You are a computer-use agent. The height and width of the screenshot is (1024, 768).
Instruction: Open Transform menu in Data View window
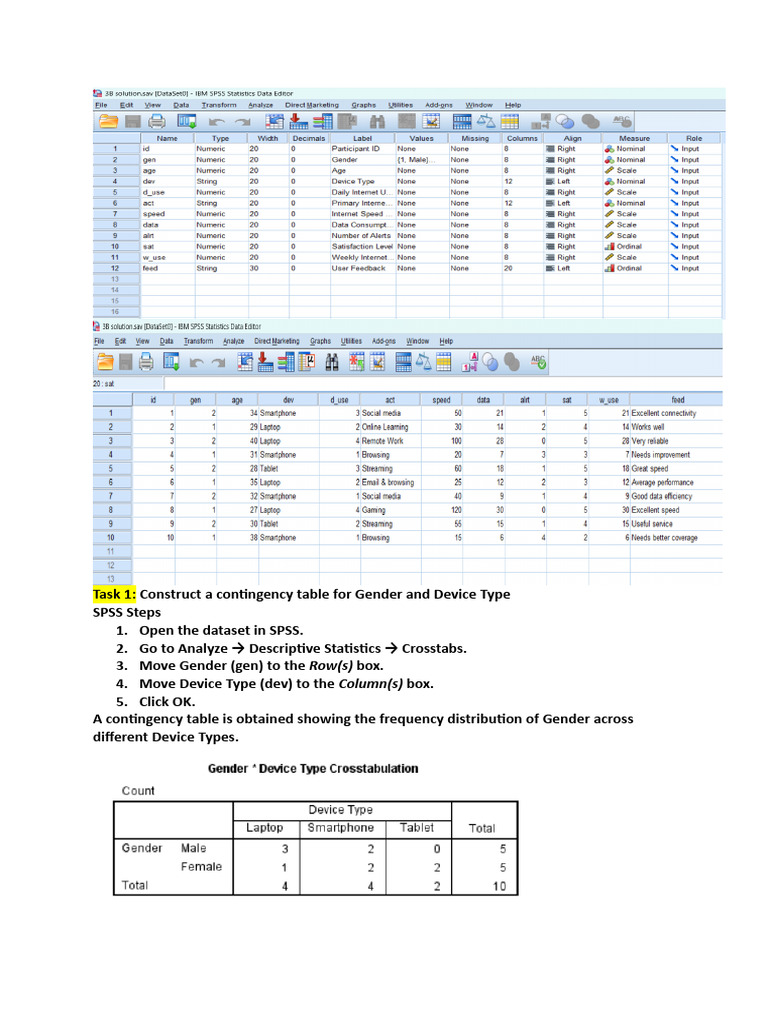coord(199,341)
